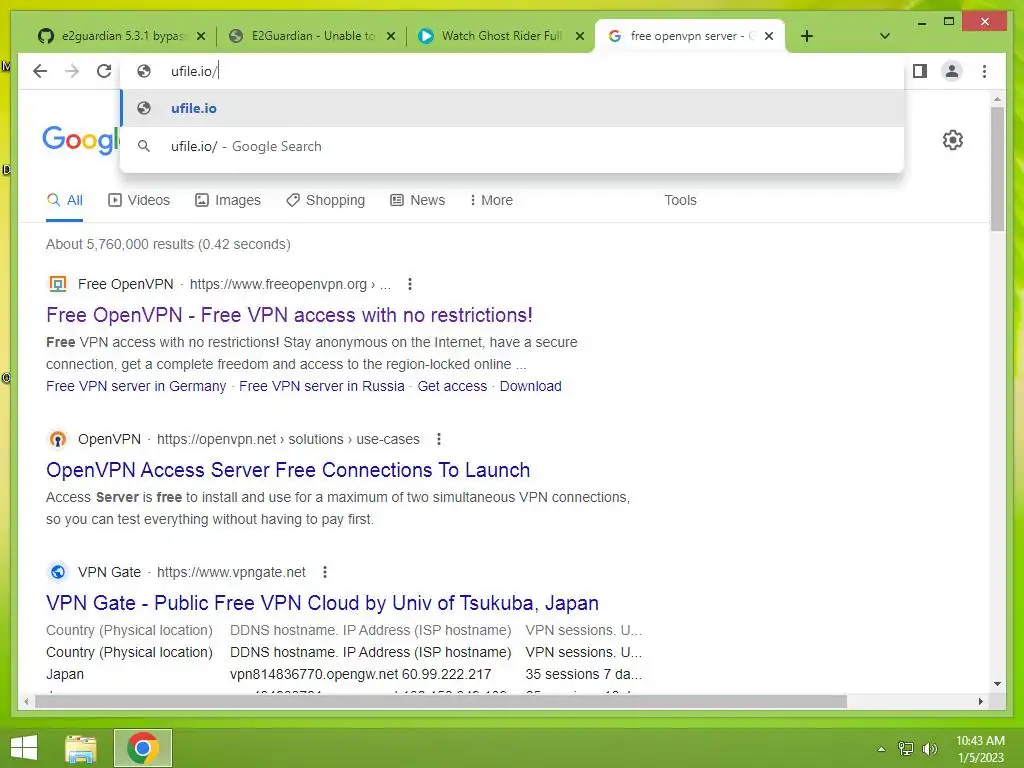
Task: Click the vertical scrollbar thumb
Action: click(997, 168)
